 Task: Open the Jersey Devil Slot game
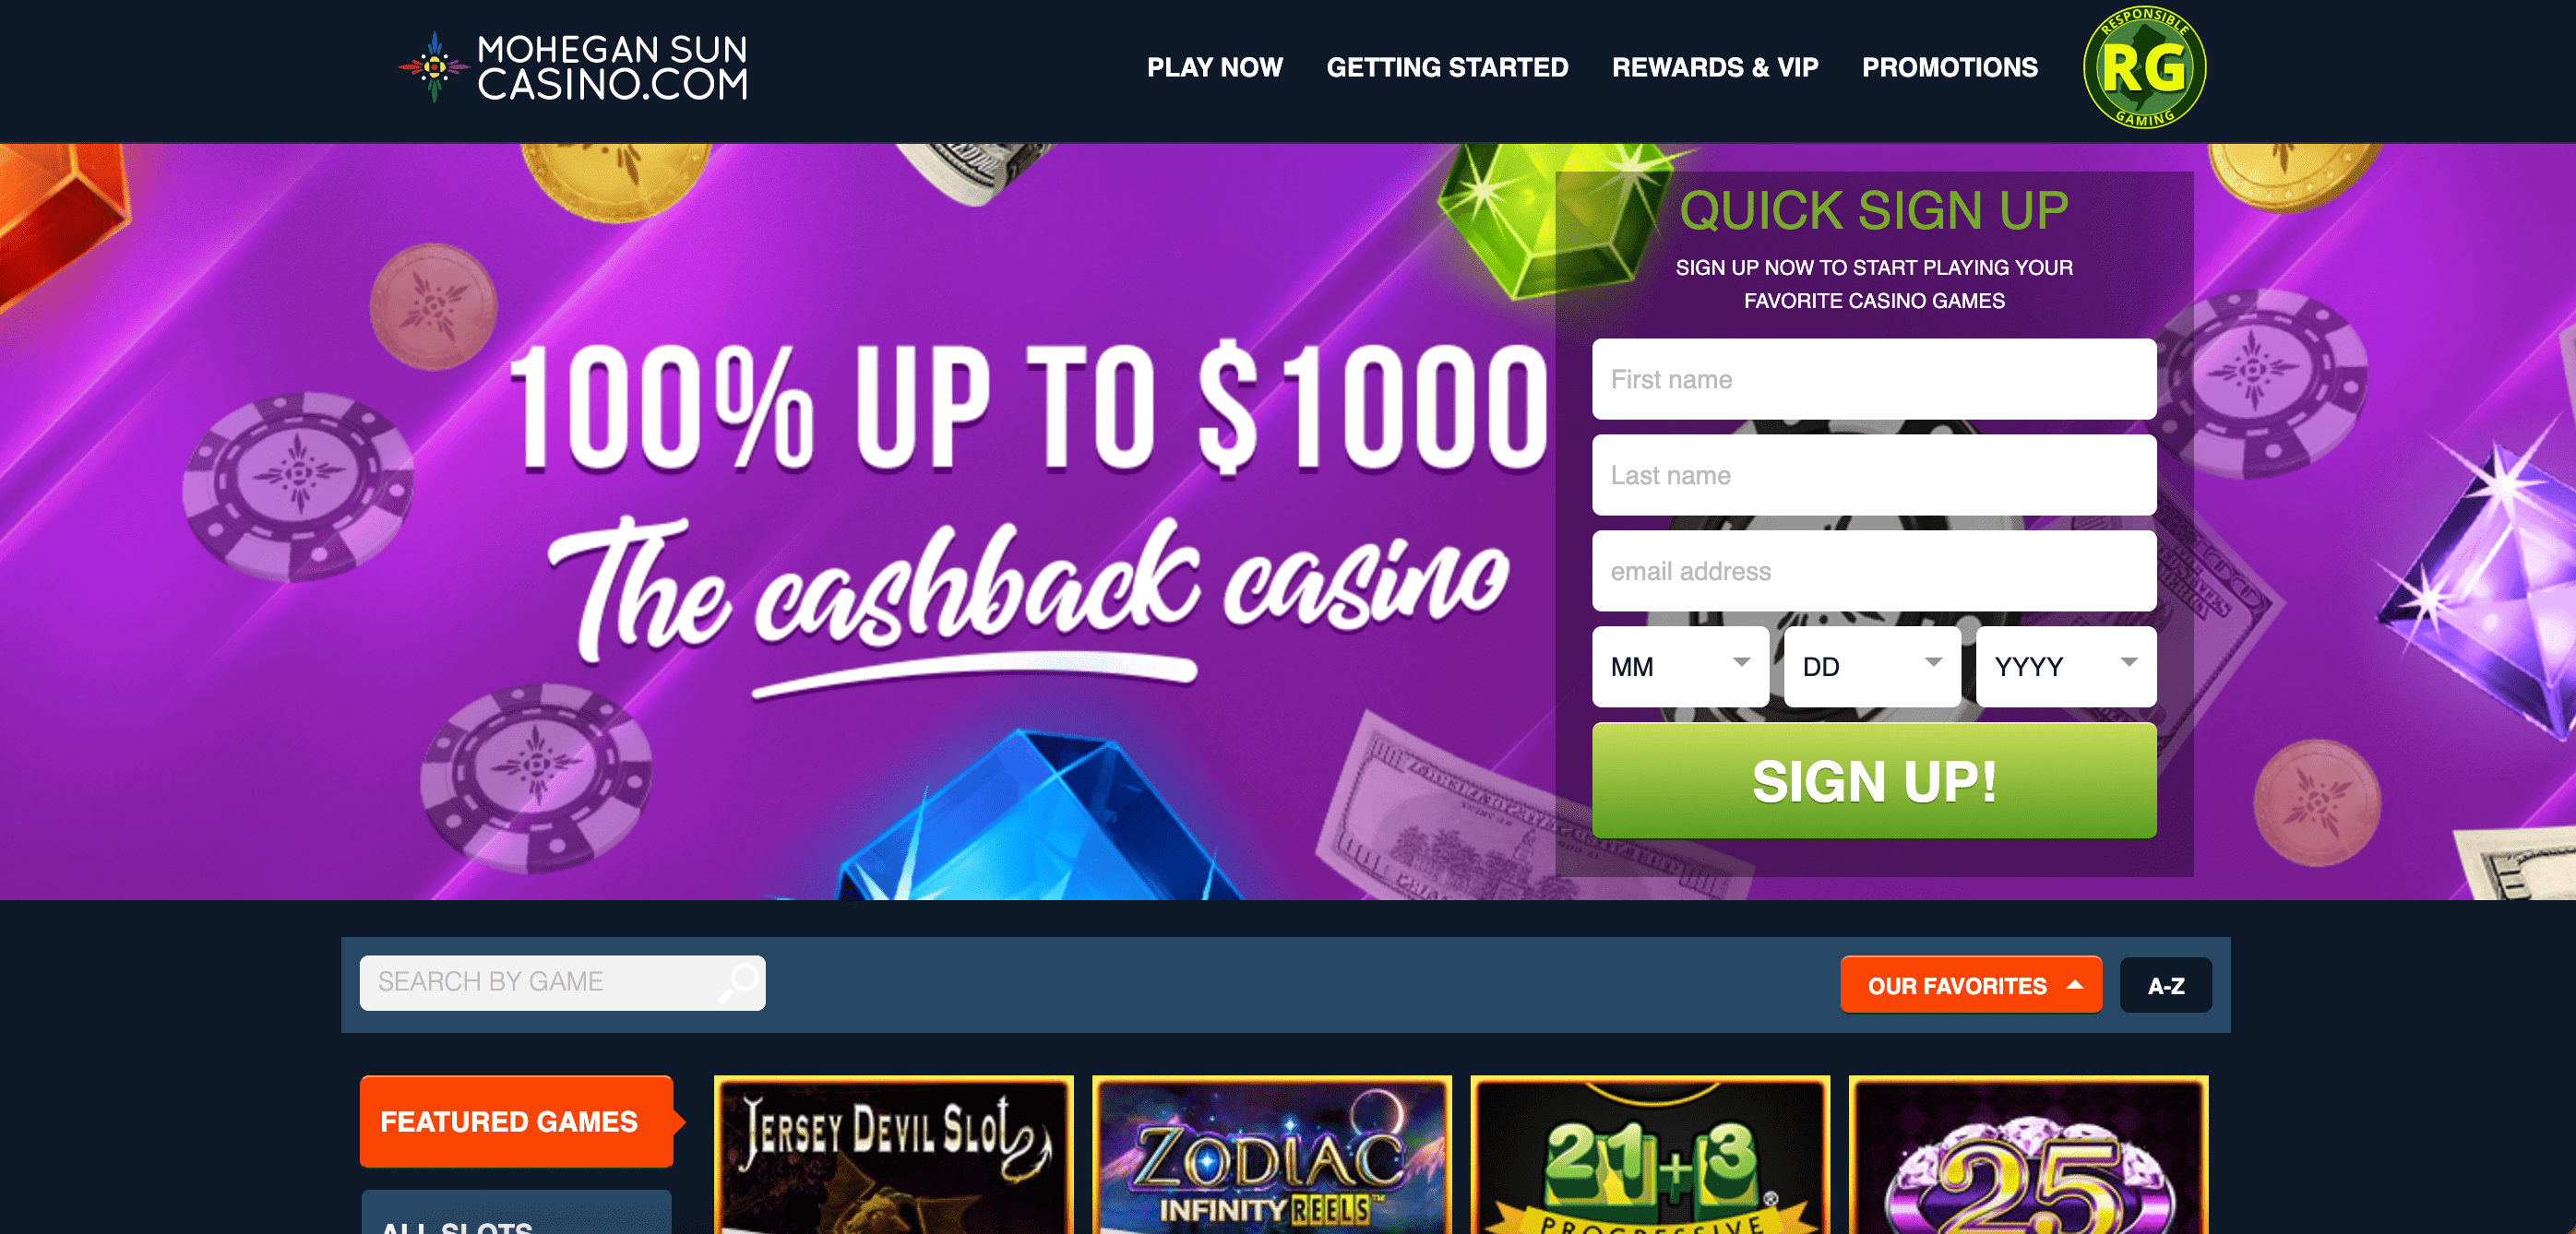click(x=893, y=1155)
